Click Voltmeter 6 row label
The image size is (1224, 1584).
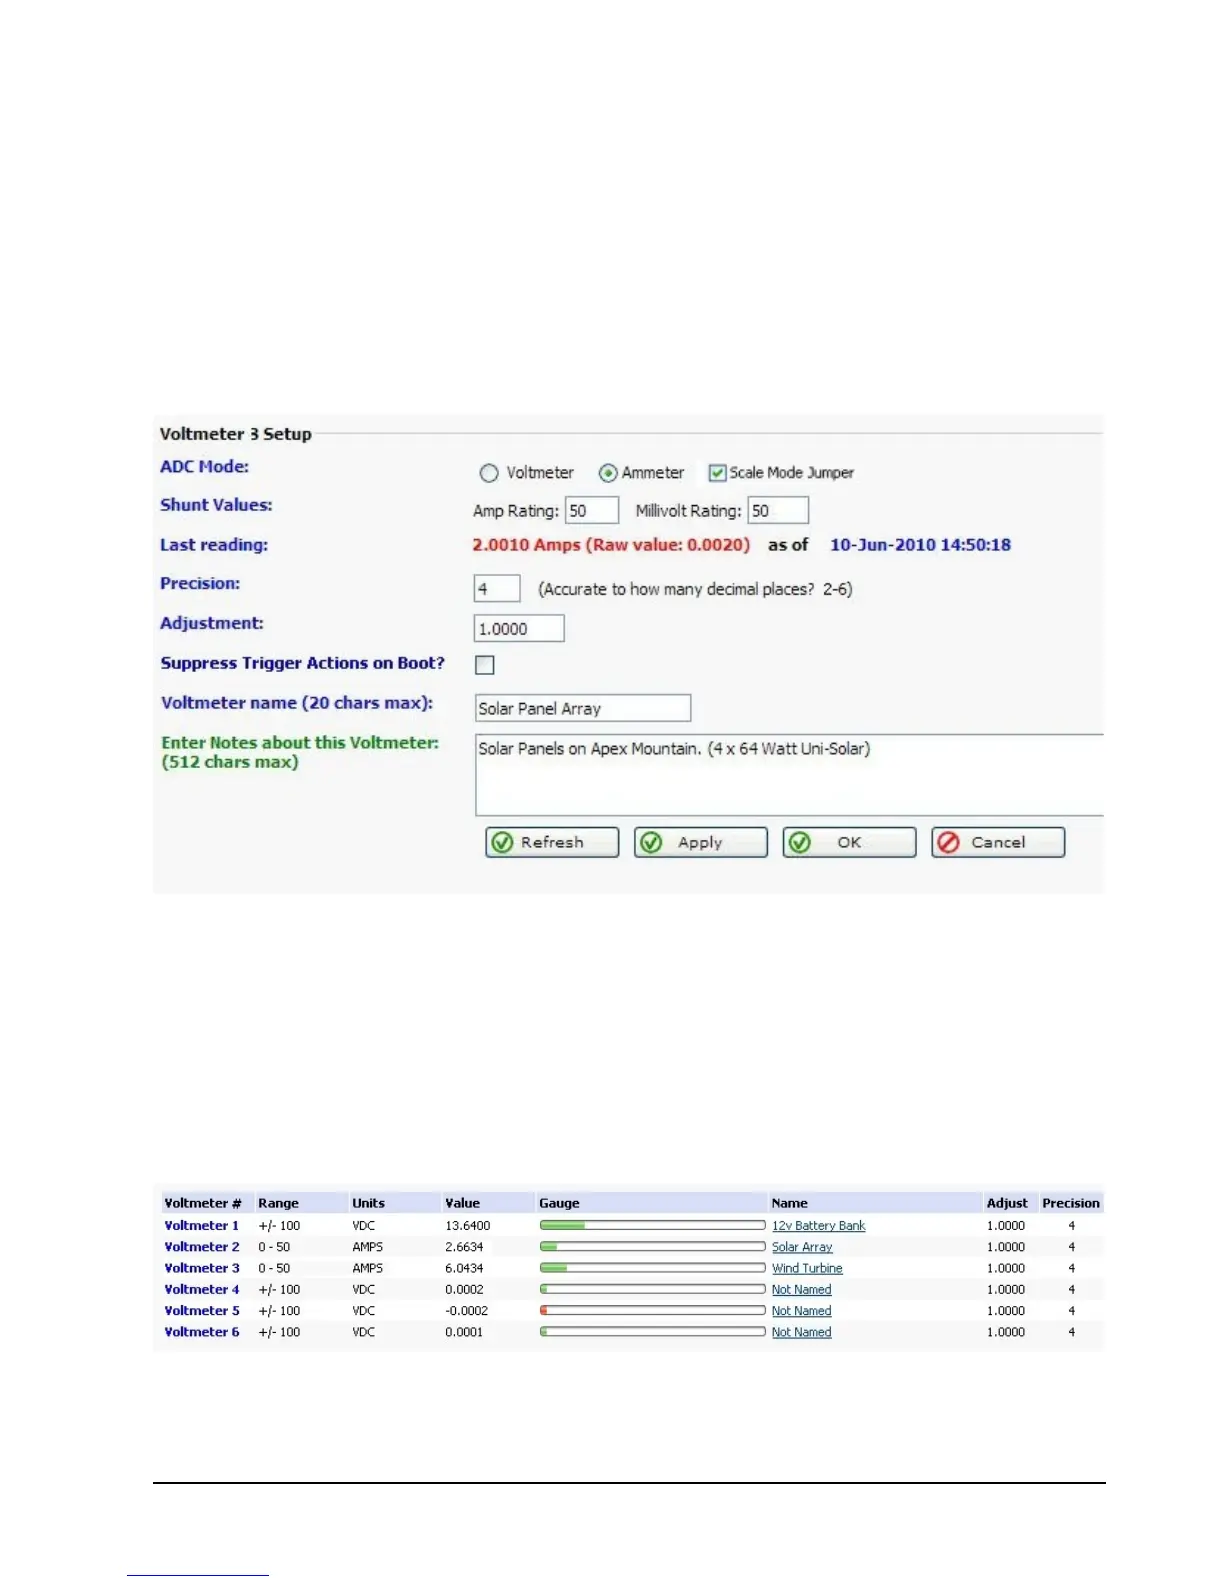tap(202, 1332)
